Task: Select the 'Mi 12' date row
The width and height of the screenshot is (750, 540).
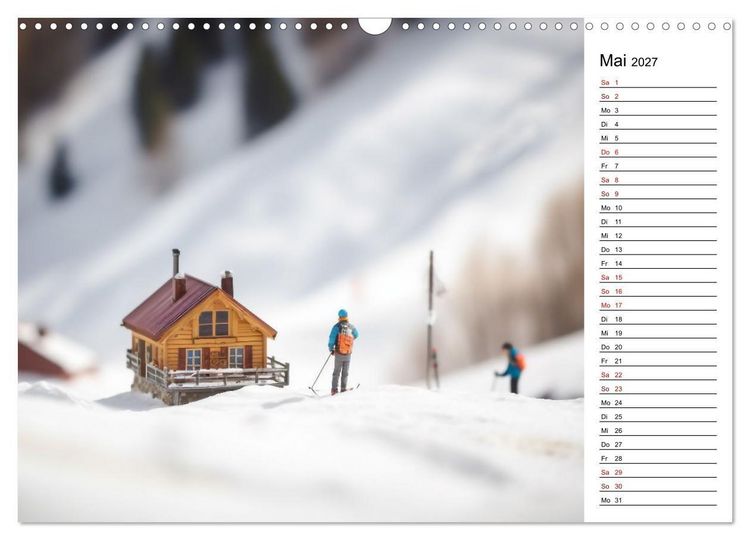Action: tap(658, 235)
